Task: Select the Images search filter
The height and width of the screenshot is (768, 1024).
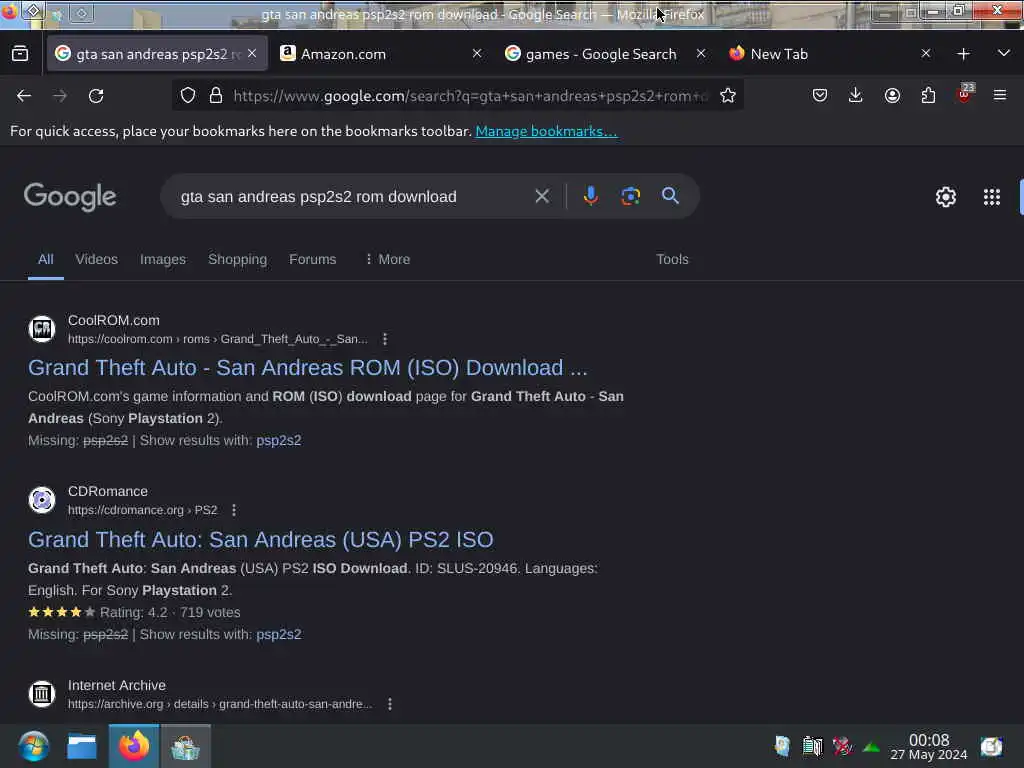Action: pyautogui.click(x=163, y=259)
